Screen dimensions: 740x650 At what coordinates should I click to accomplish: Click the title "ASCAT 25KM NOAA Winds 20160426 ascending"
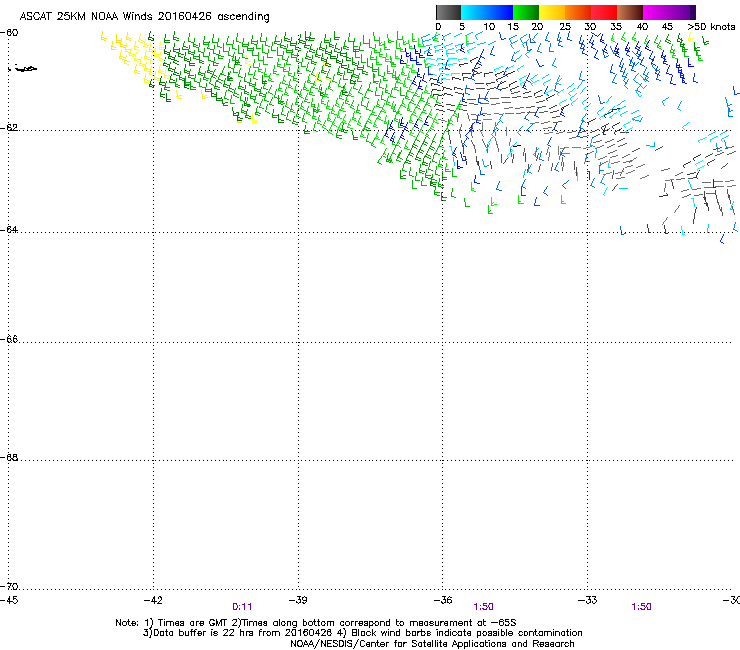(x=144, y=16)
